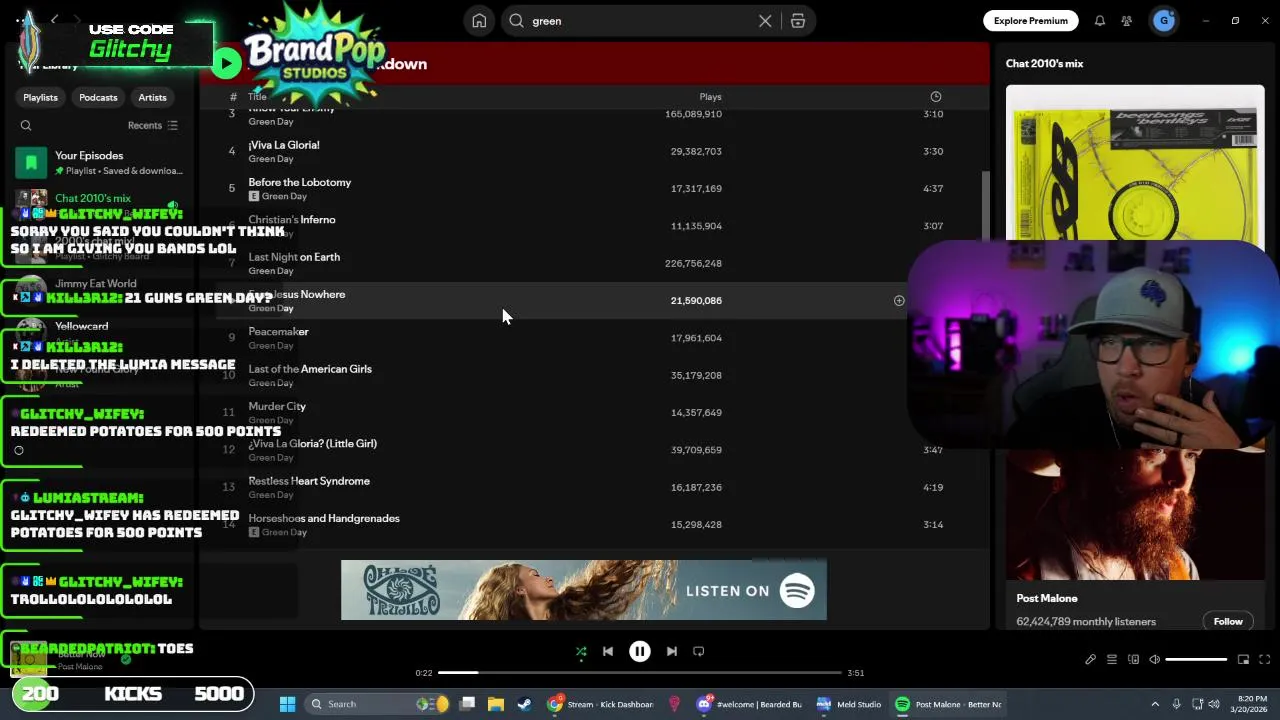The height and width of the screenshot is (720, 1280).
Task: Skip to next track
Action: [672, 652]
